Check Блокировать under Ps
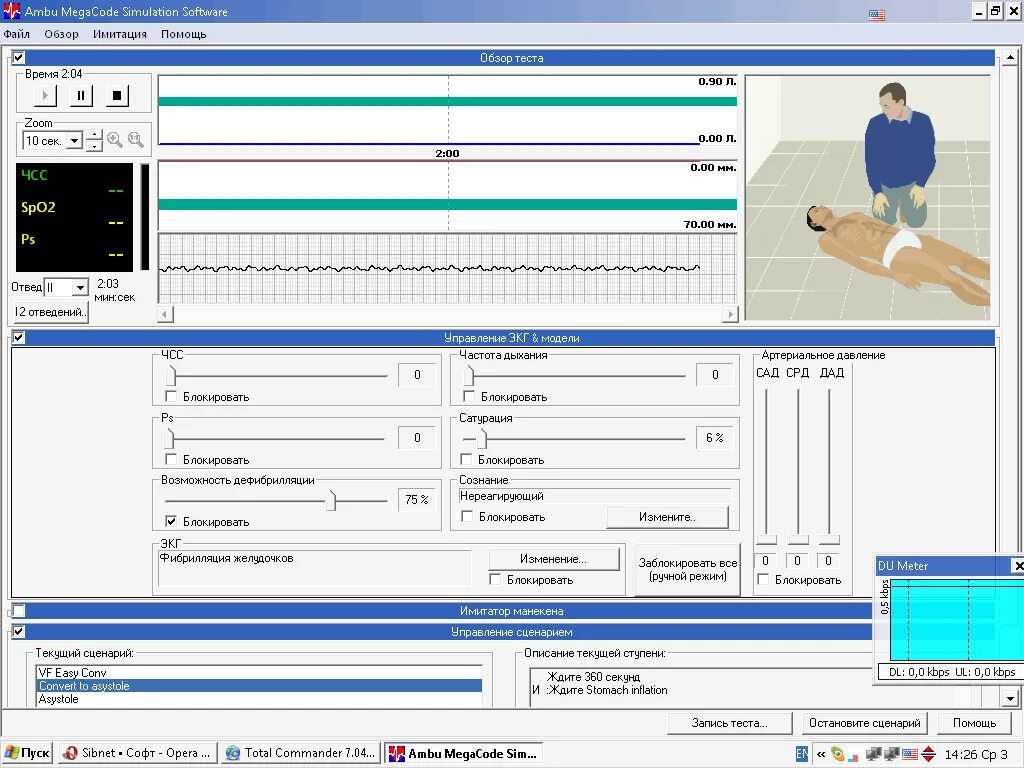Screen dimensions: 1024x768 tap(171, 459)
